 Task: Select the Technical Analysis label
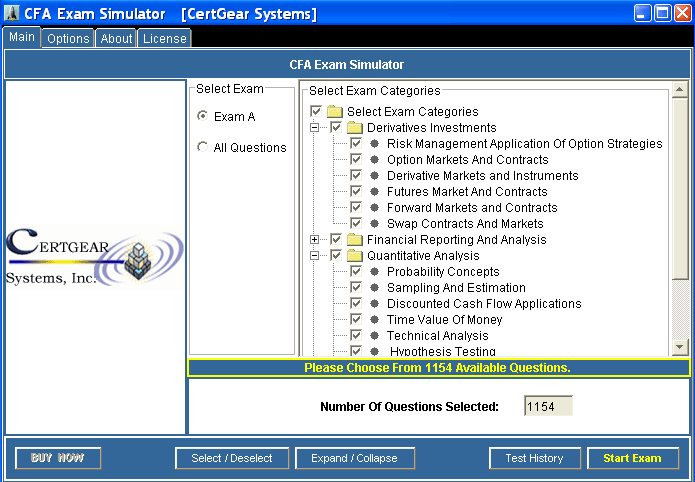(x=437, y=335)
